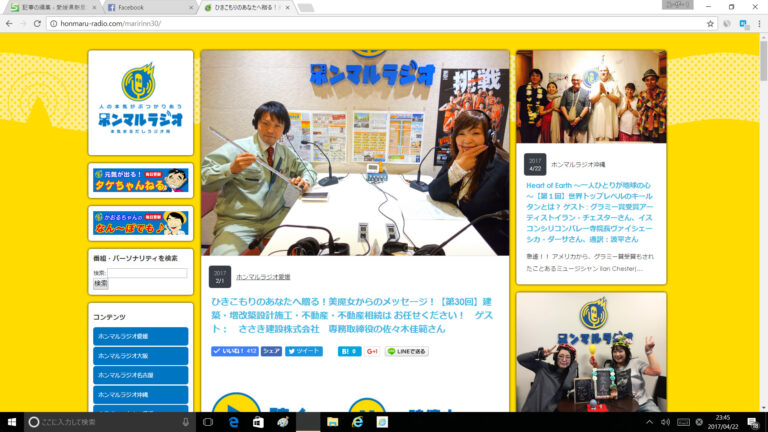Open a new tab
The image size is (768, 432).
point(306,8)
